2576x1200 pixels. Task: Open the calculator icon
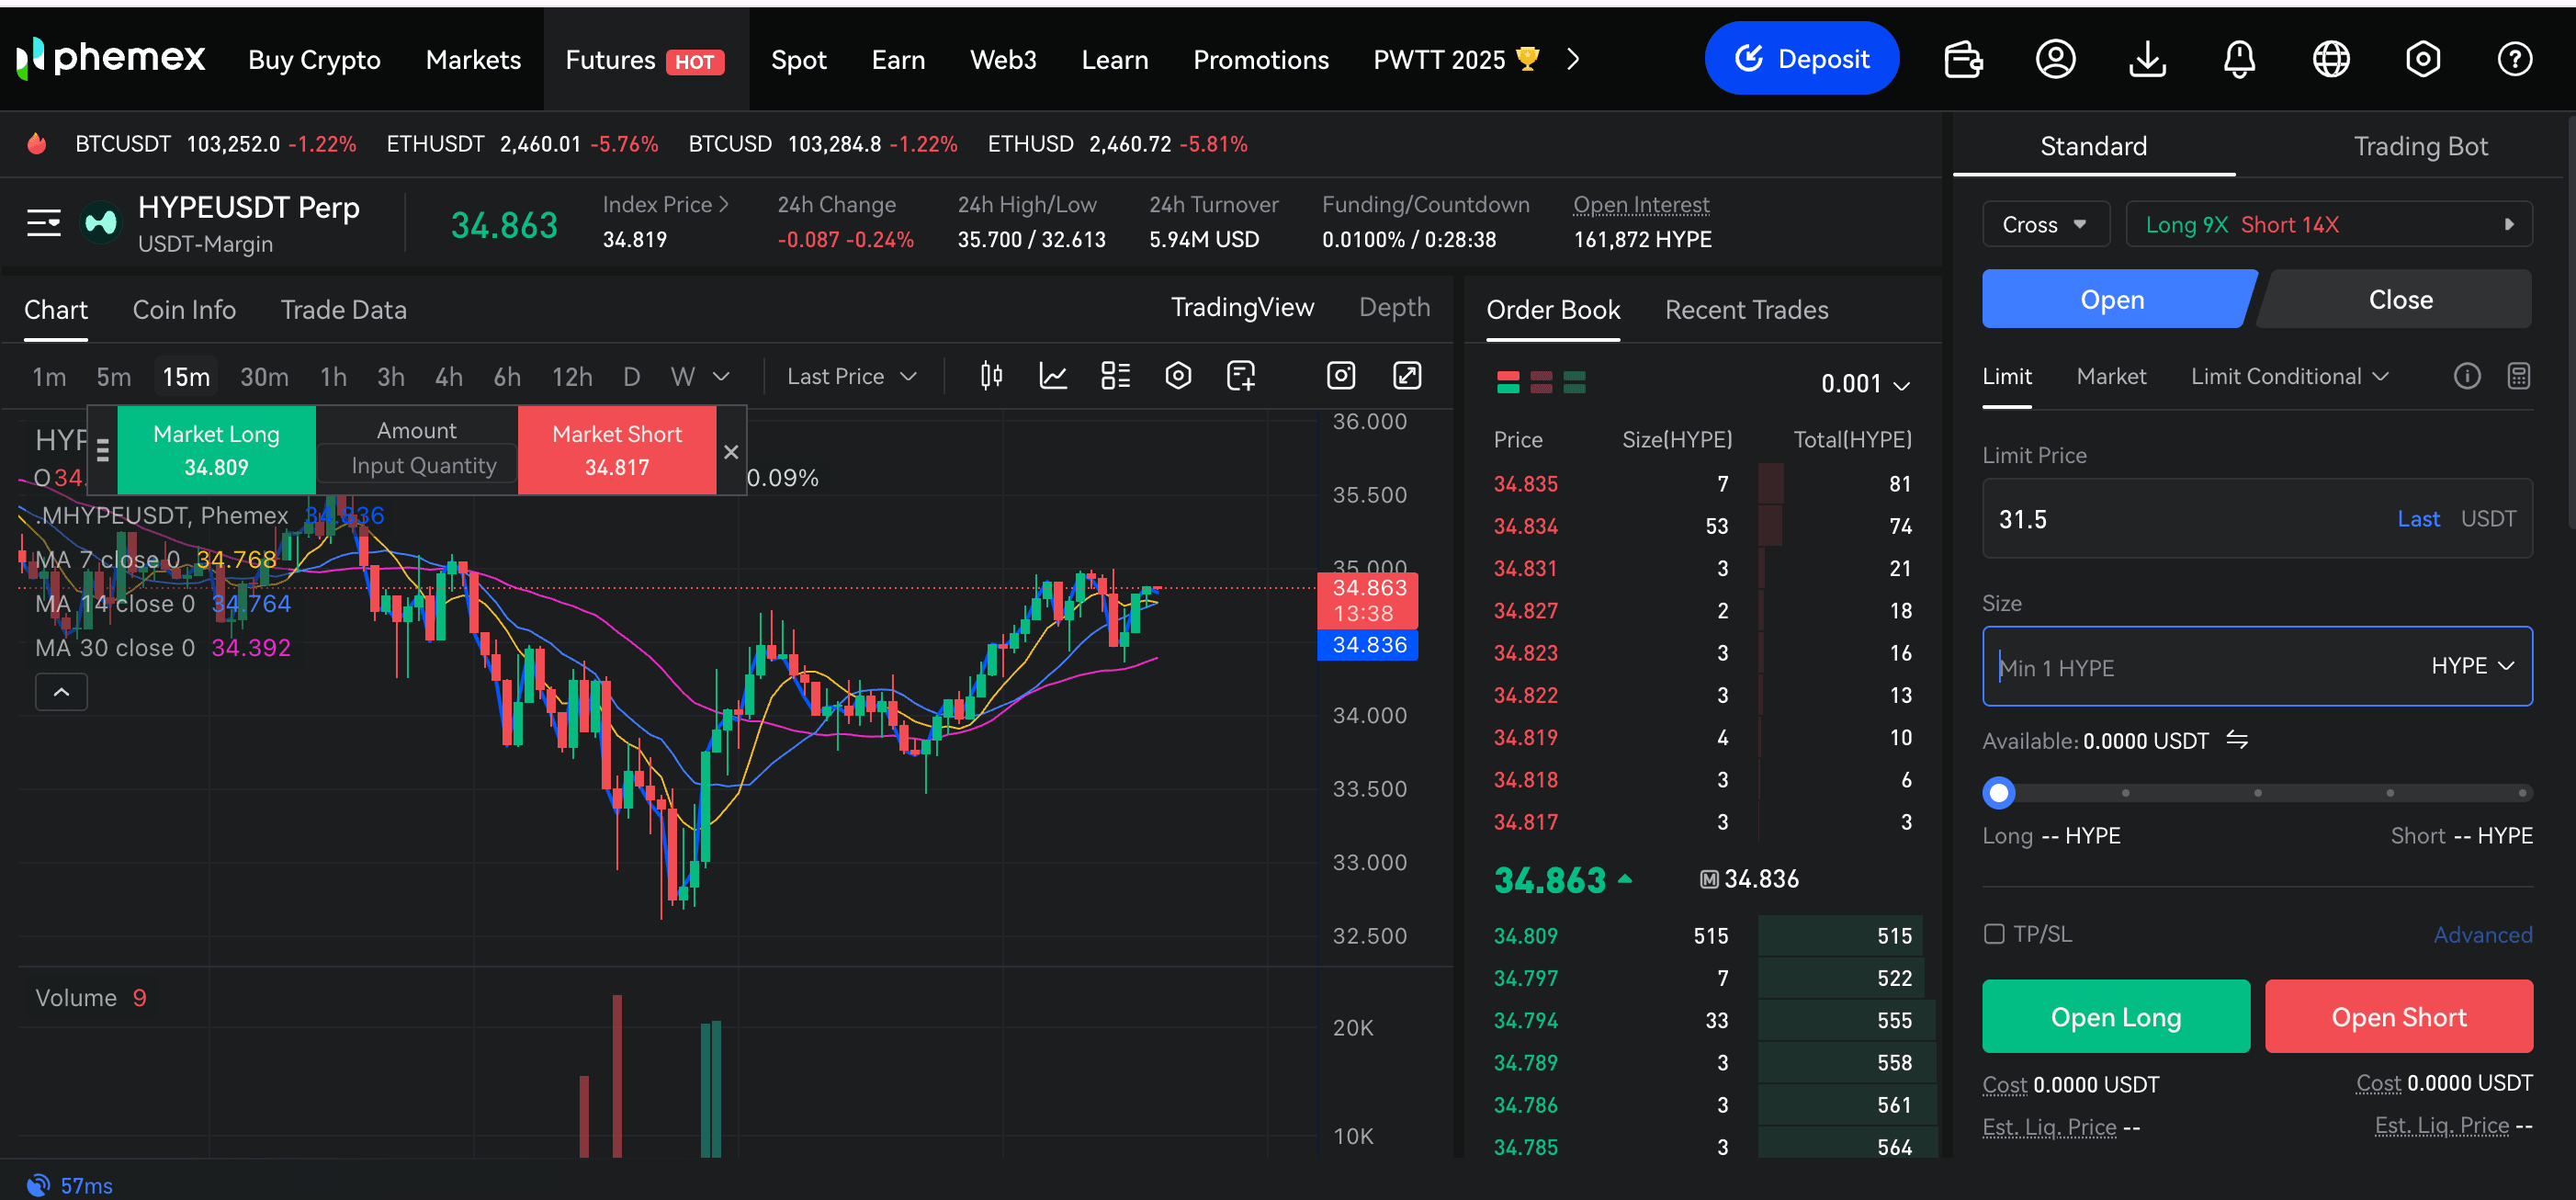pyautogui.click(x=2518, y=376)
